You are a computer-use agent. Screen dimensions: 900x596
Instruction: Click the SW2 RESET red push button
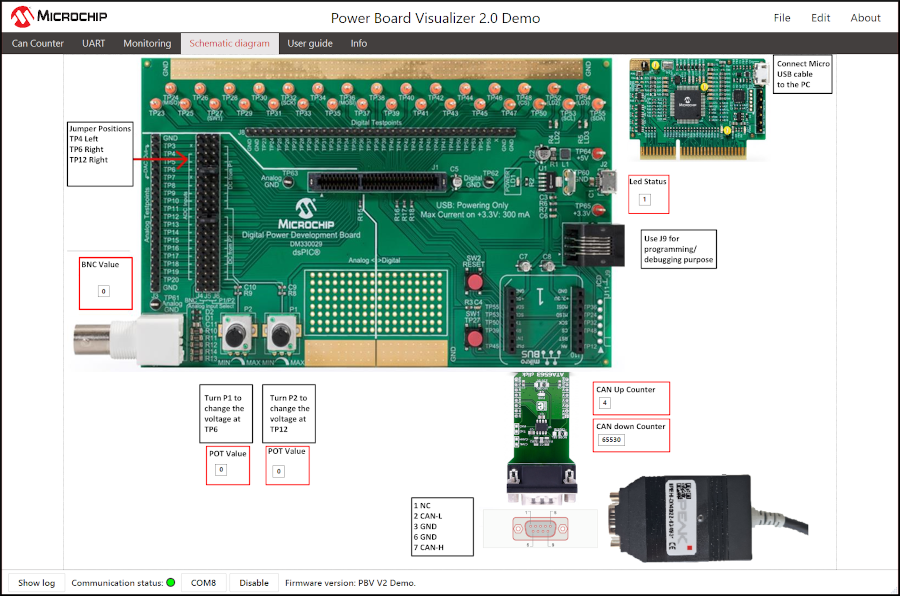[x=475, y=282]
